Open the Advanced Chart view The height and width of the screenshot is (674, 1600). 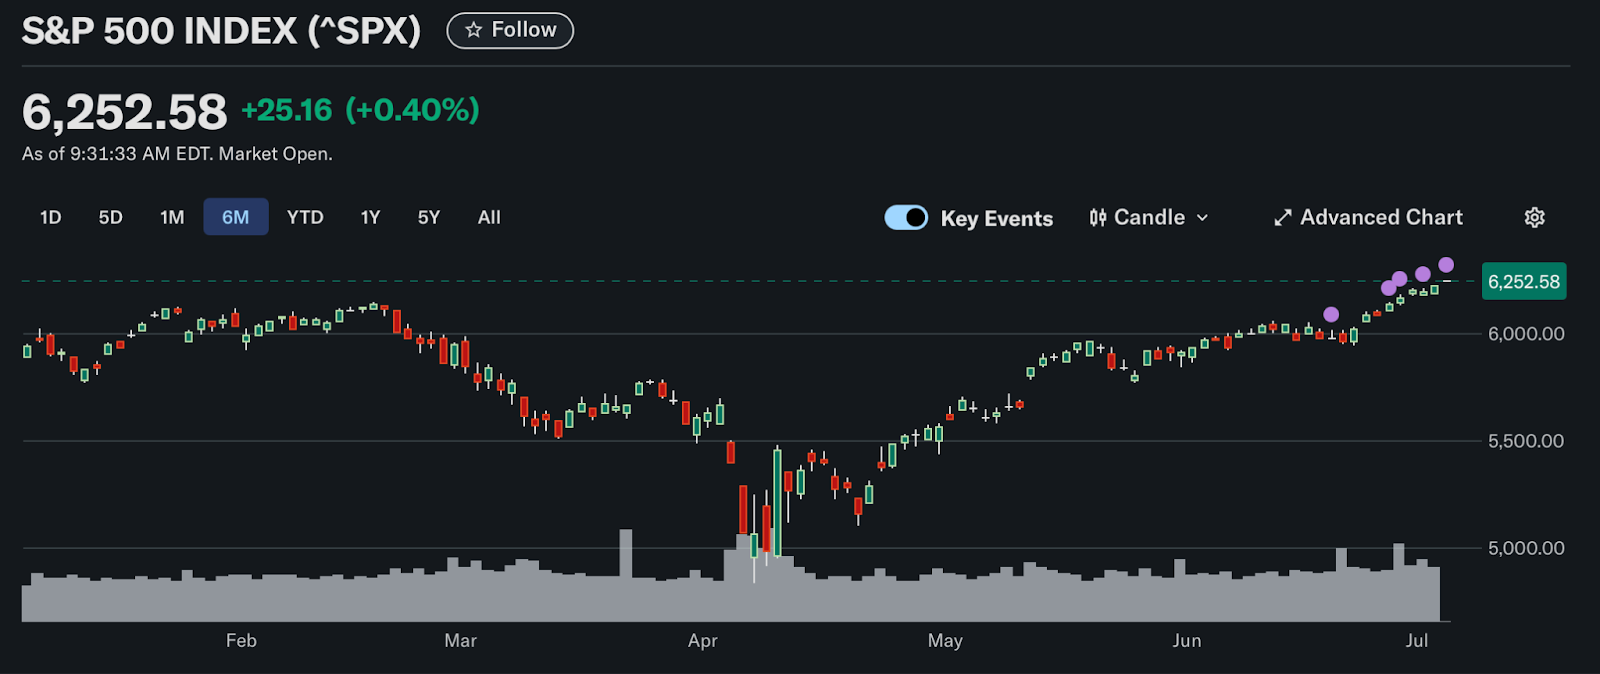(x=1368, y=218)
